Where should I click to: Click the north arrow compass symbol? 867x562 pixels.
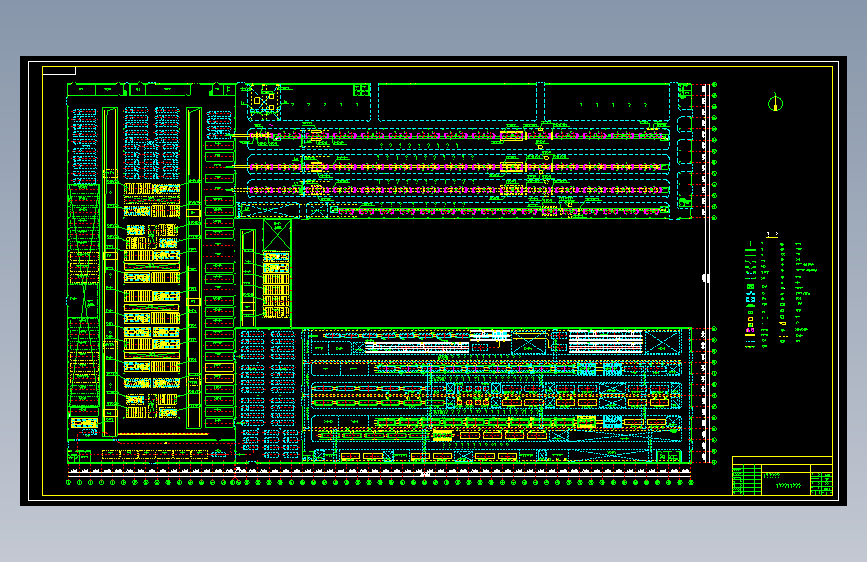point(775,103)
